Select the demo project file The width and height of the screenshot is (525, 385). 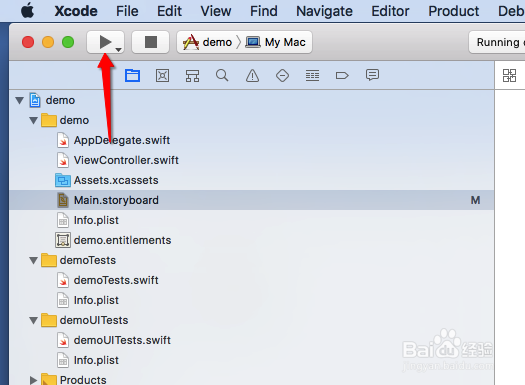[252, 100]
